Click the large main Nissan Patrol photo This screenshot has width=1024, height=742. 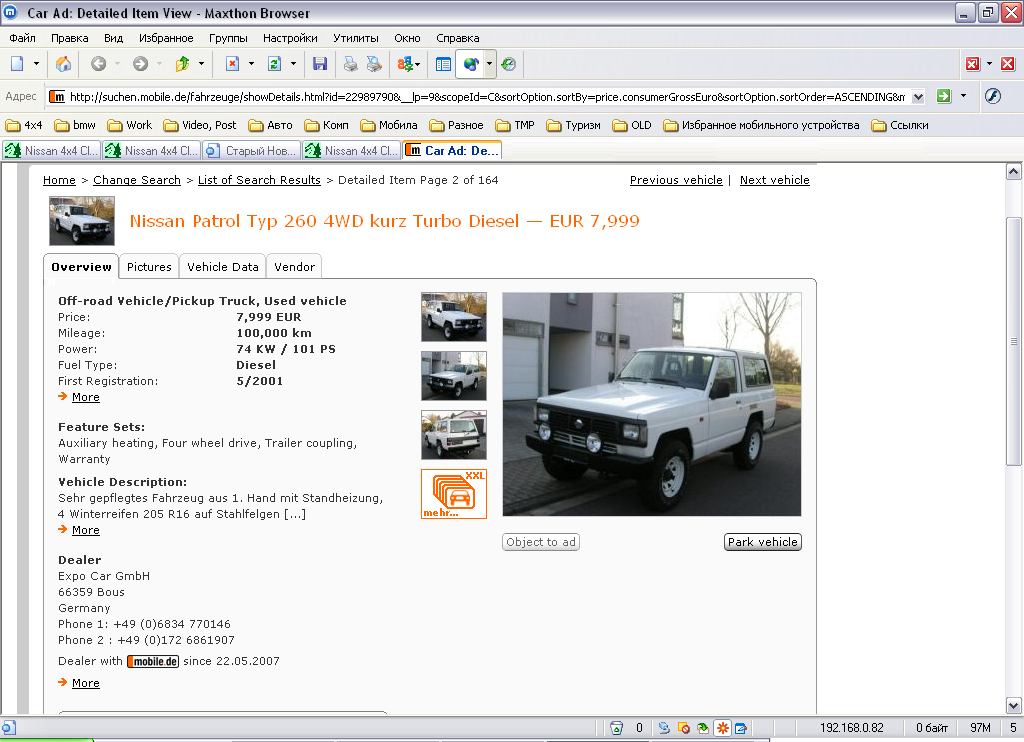(x=652, y=404)
